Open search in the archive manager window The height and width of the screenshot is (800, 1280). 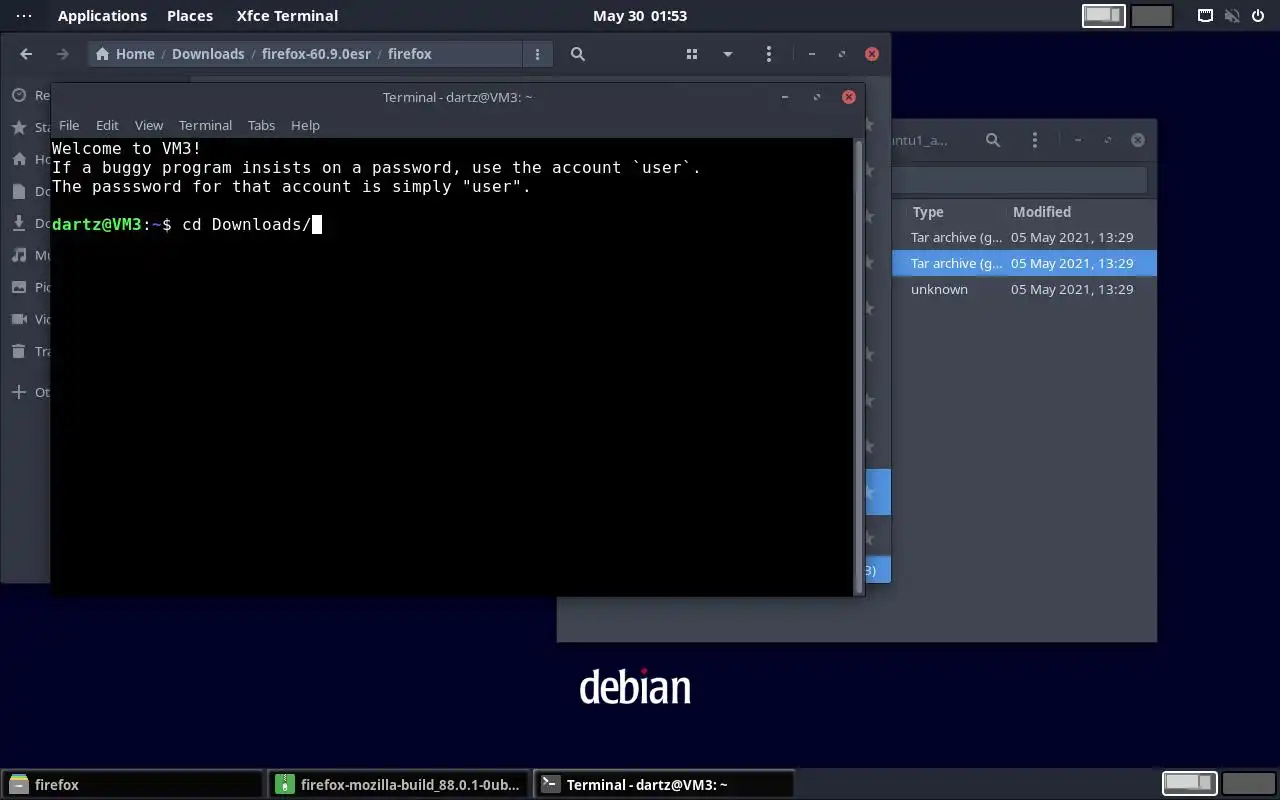[x=993, y=140]
